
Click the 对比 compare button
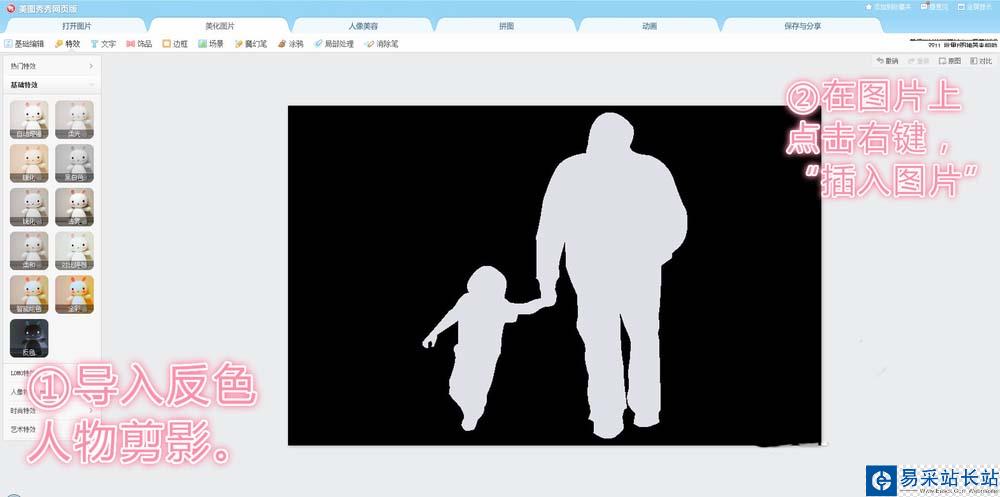(x=981, y=61)
